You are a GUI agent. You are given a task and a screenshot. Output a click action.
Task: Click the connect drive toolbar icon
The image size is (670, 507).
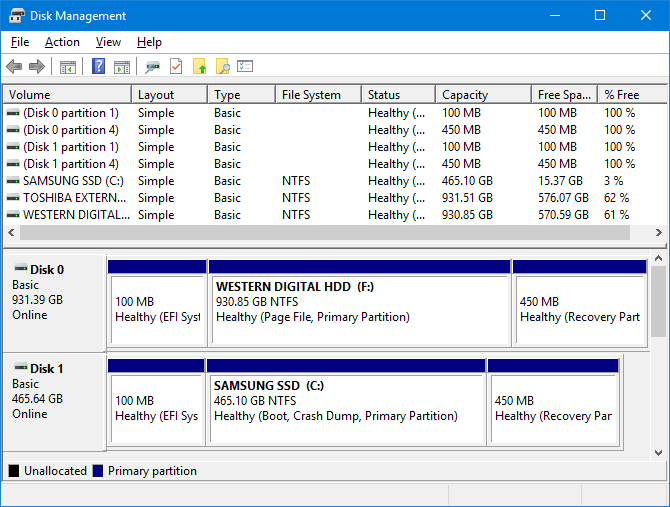click(x=152, y=67)
